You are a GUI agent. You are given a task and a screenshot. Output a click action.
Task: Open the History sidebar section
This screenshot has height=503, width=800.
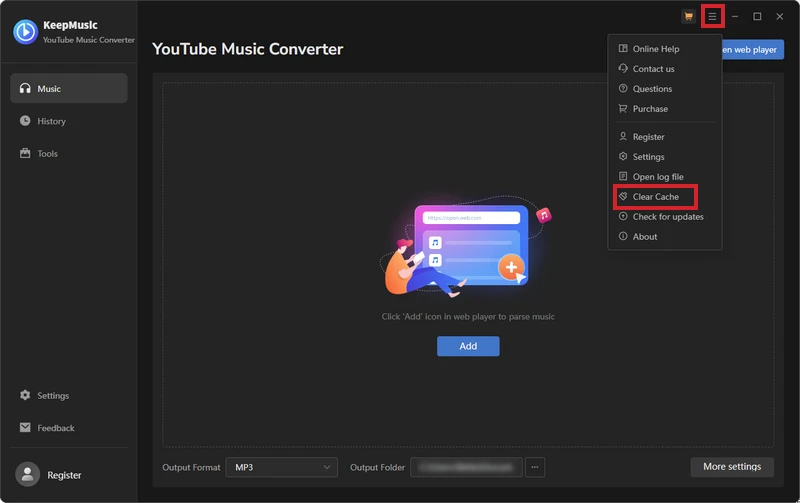click(69, 121)
